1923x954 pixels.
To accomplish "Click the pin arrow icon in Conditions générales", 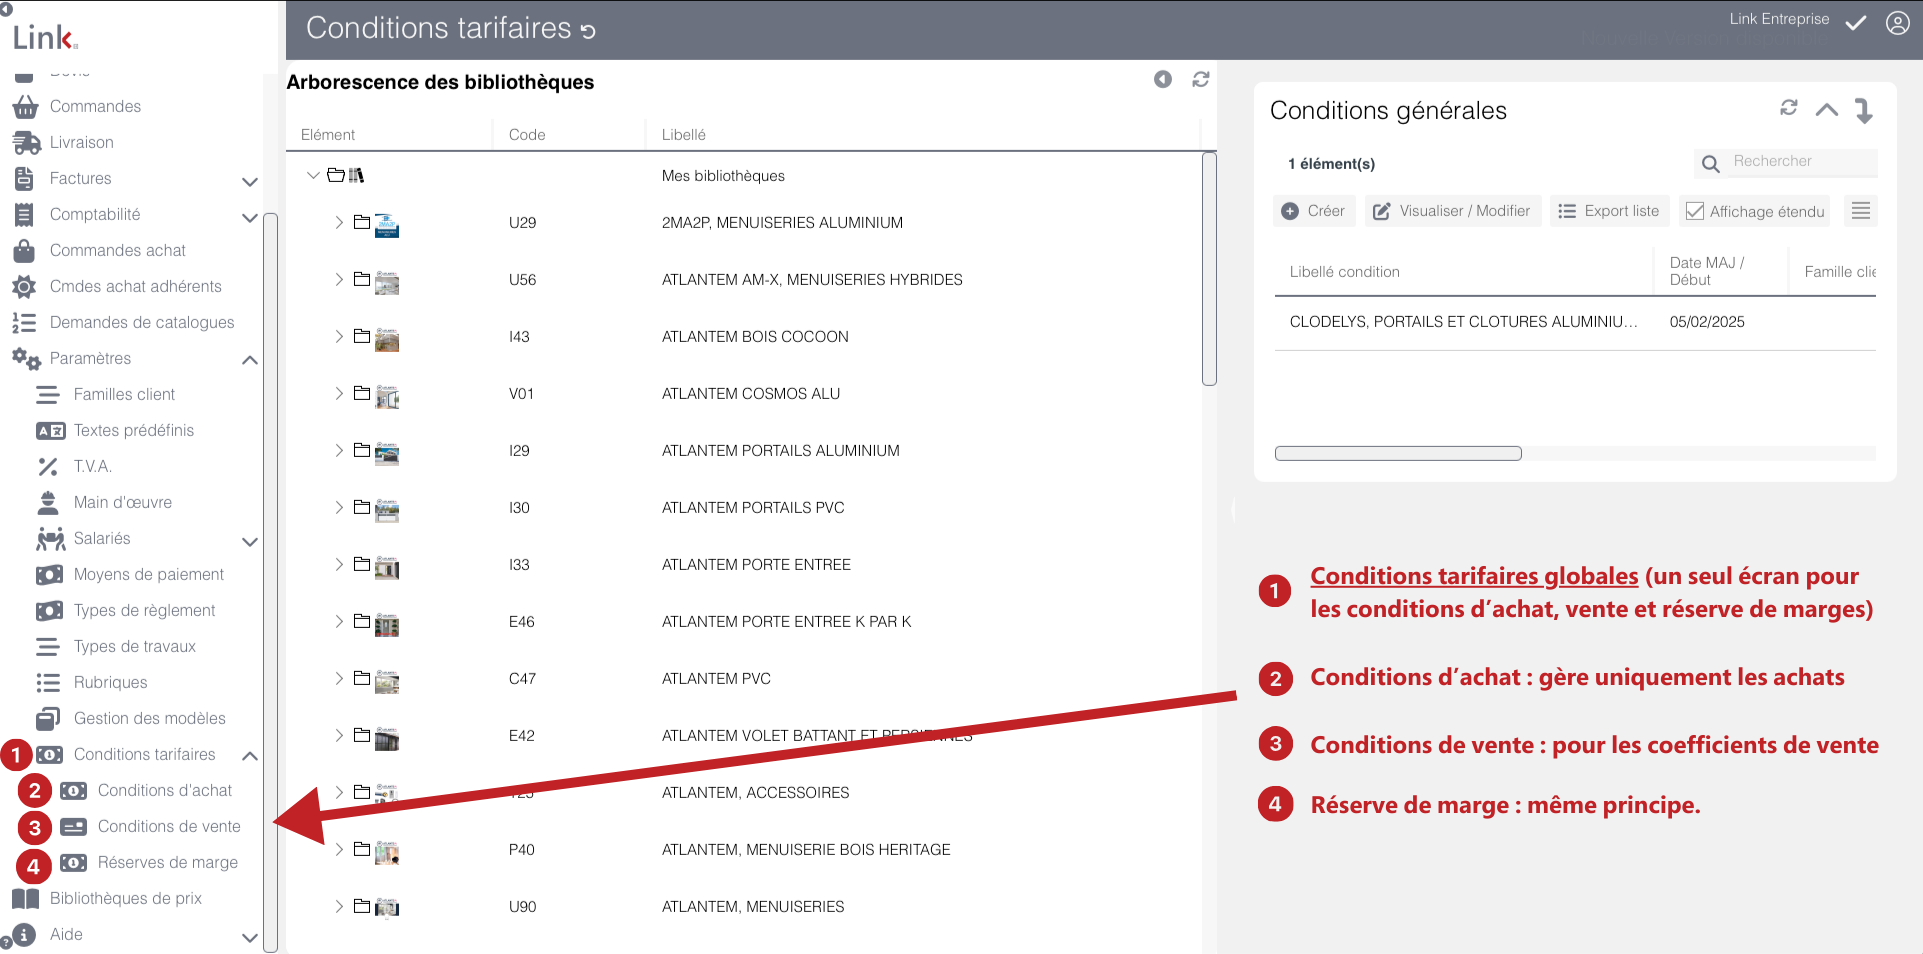I will tap(1864, 110).
